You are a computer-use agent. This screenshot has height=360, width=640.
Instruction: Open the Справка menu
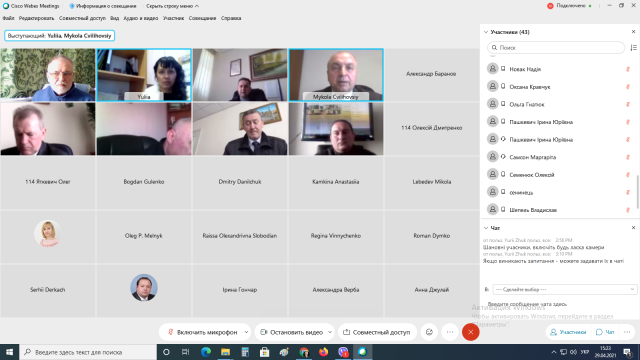tap(231, 18)
